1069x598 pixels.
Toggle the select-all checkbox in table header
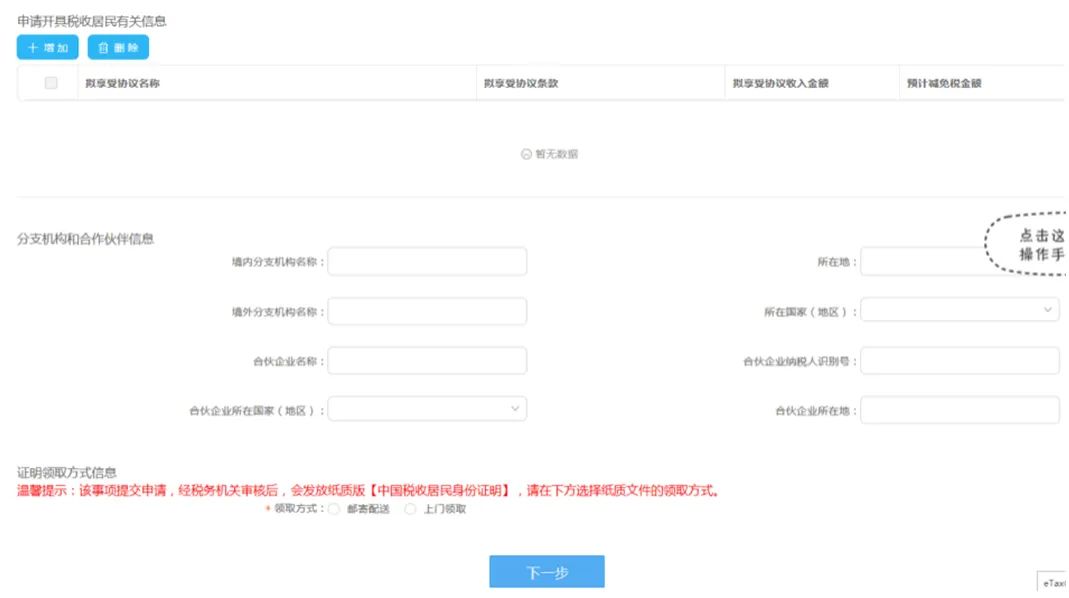pos(51,83)
